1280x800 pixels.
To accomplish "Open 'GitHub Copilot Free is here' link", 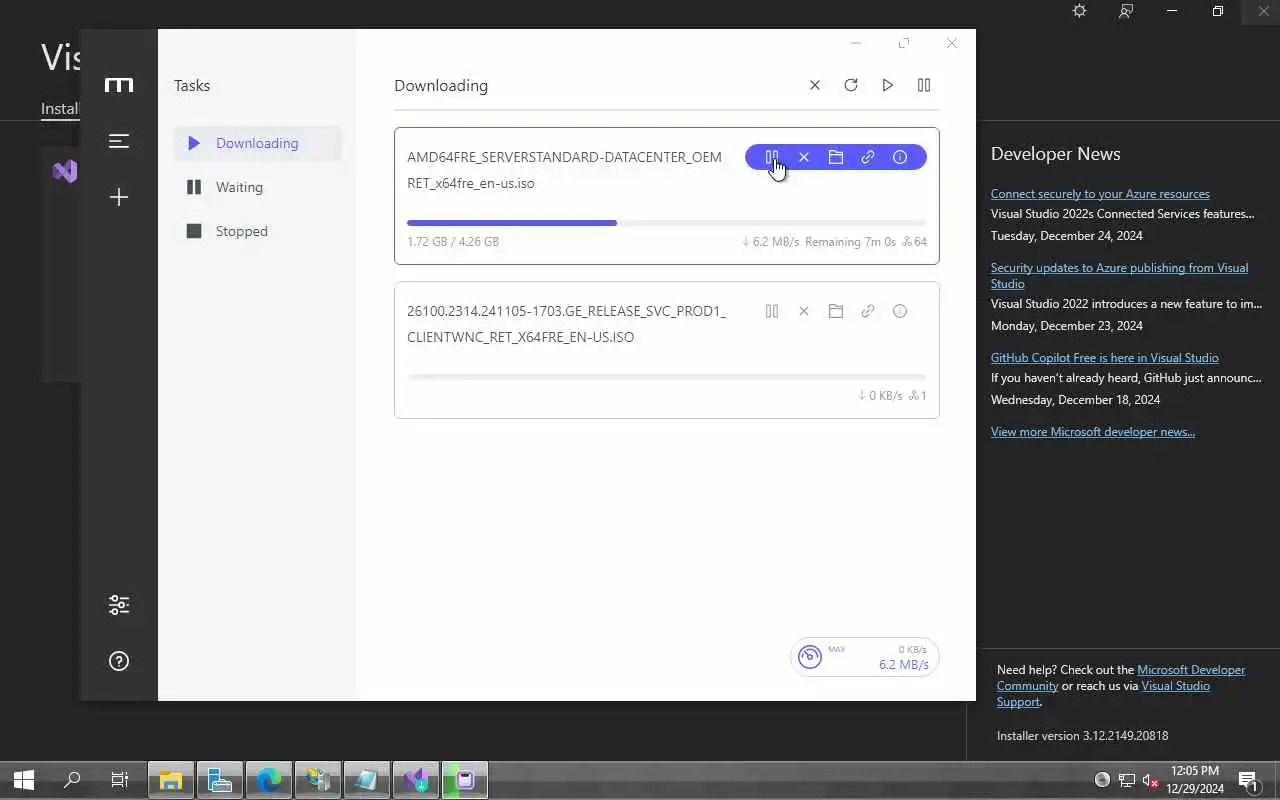I will [x=1105, y=358].
